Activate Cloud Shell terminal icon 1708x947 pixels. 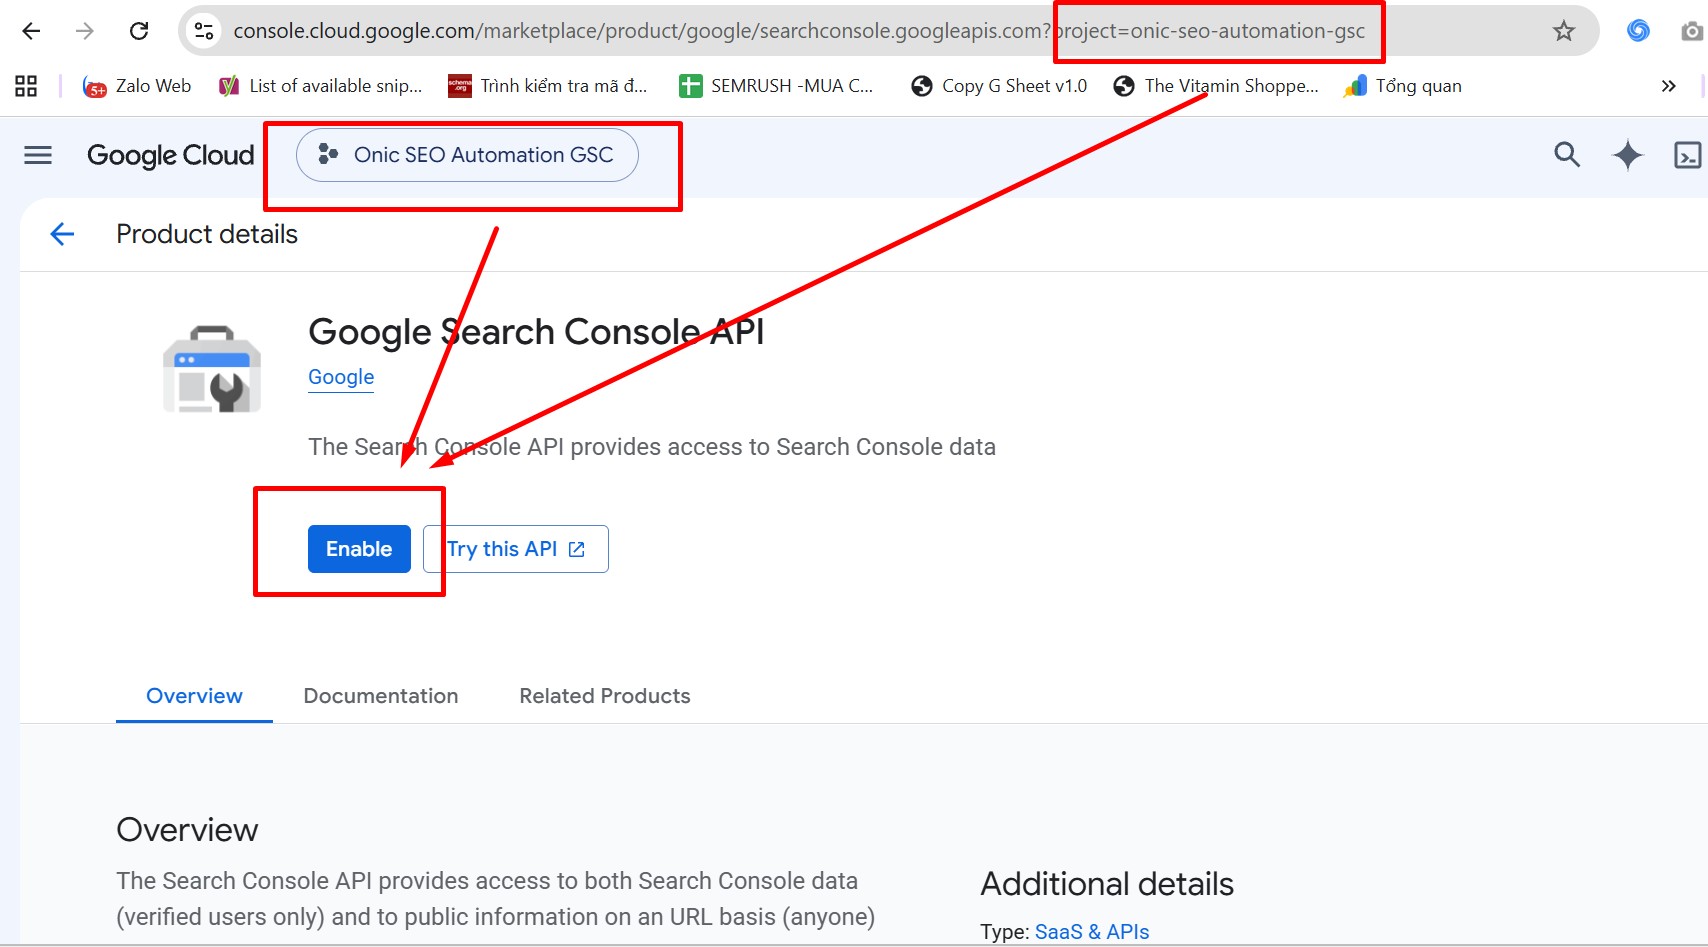click(x=1687, y=155)
